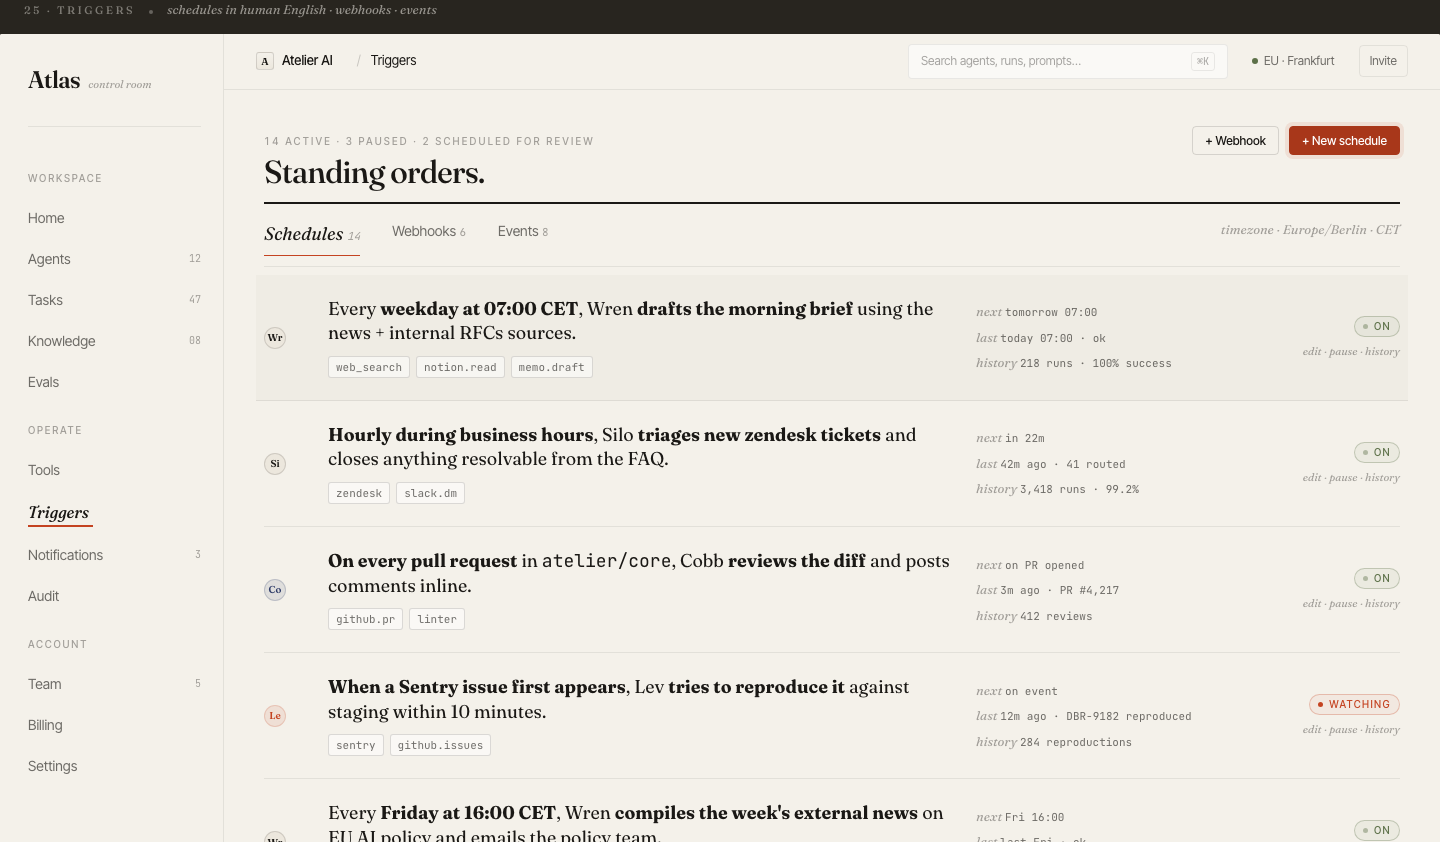Switch to the Webhooks tab

coord(429,231)
